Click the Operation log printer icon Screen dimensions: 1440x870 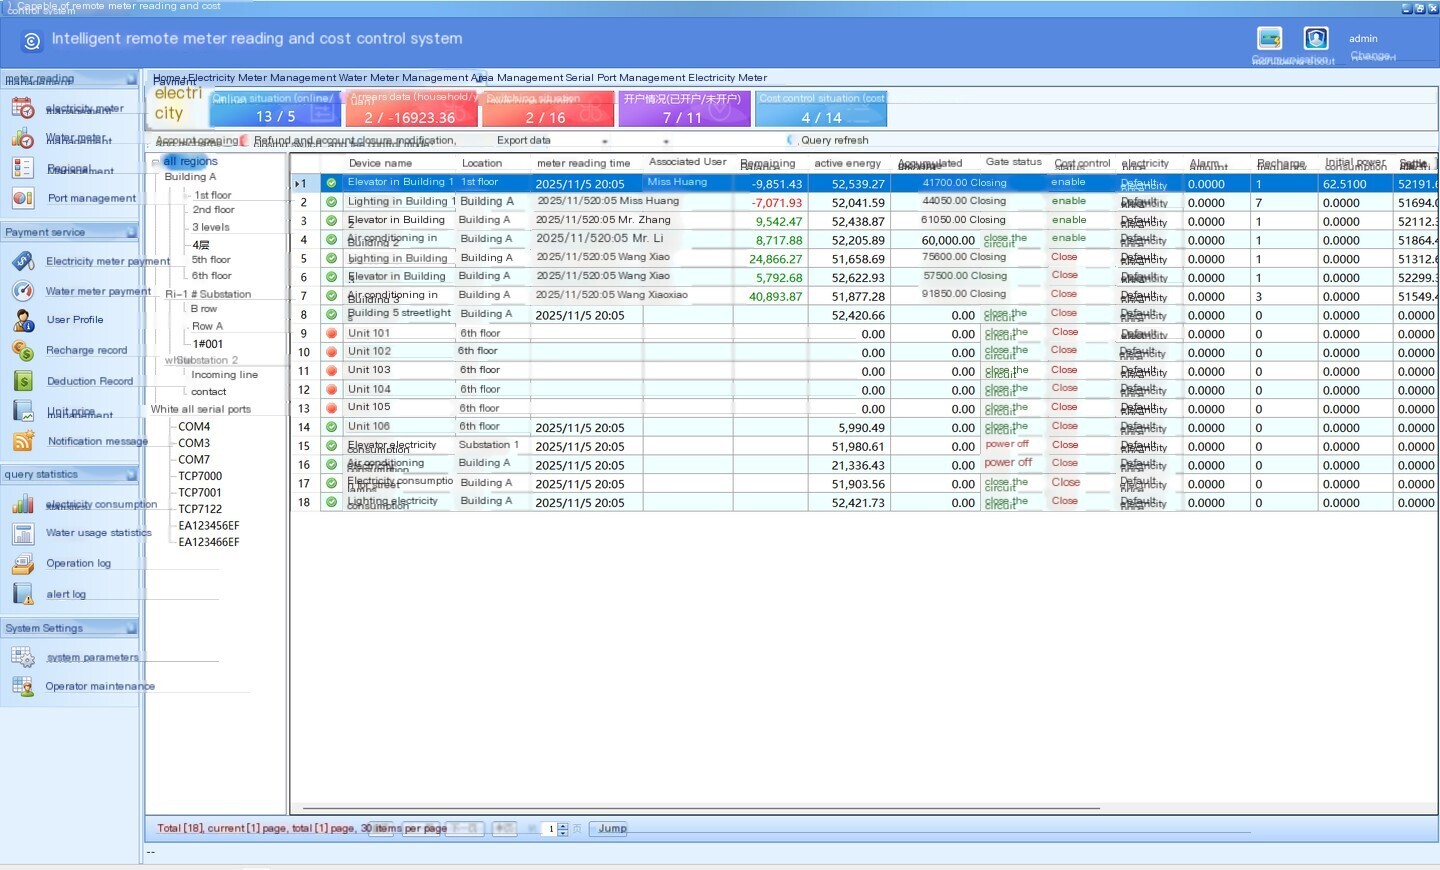click(x=22, y=564)
